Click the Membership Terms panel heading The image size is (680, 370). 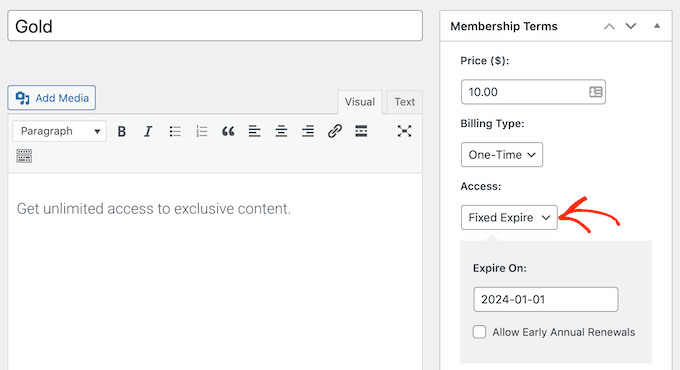[x=503, y=26]
